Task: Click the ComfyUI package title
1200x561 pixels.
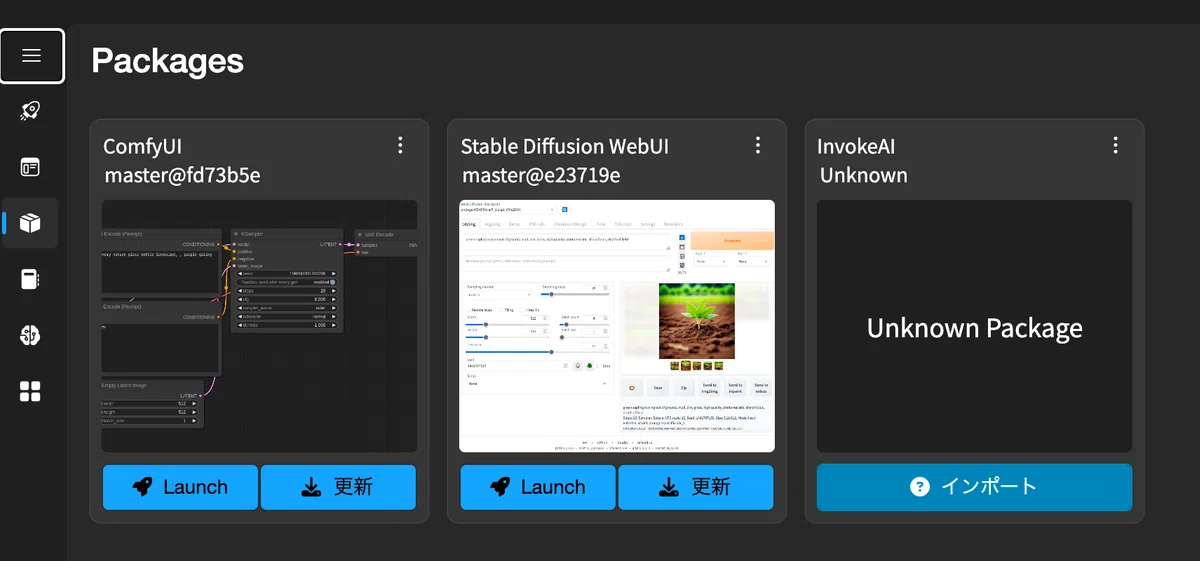Action: [x=143, y=147]
